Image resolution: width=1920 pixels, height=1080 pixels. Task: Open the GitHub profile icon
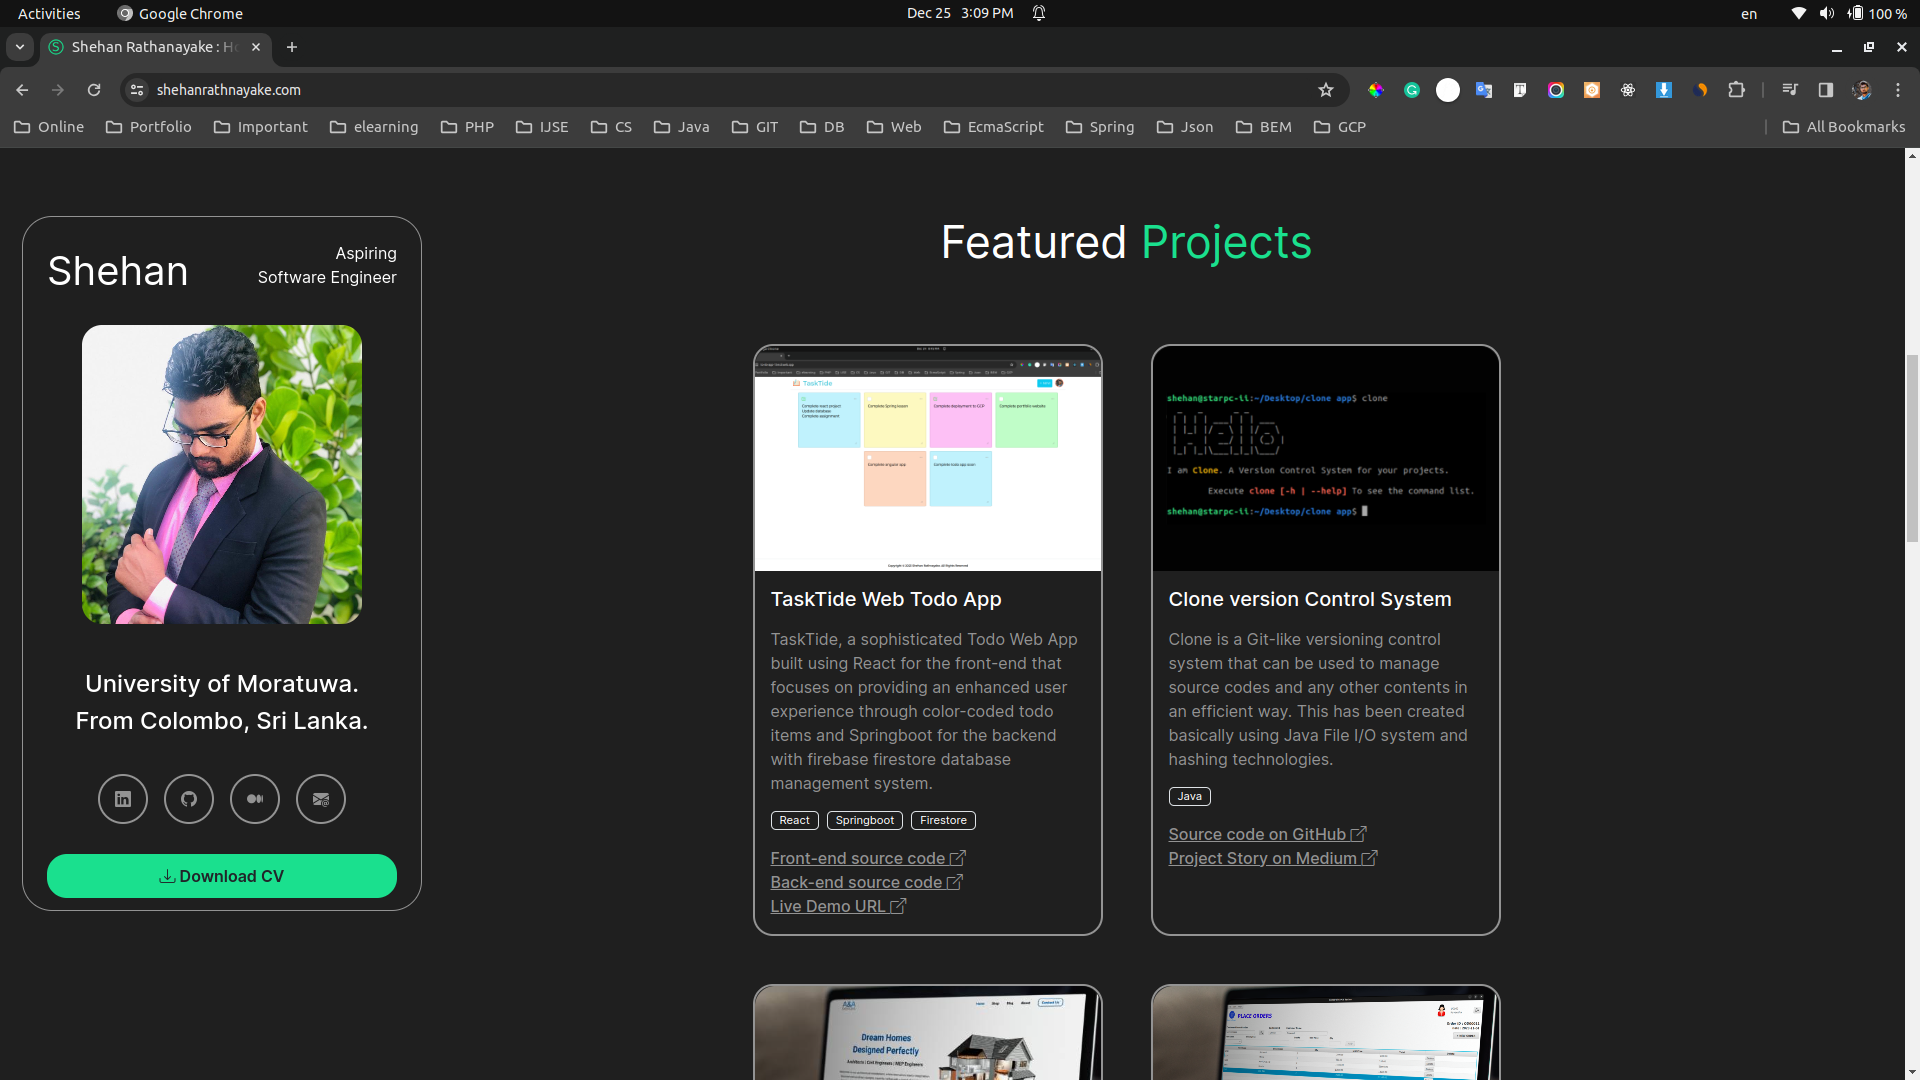(189, 799)
